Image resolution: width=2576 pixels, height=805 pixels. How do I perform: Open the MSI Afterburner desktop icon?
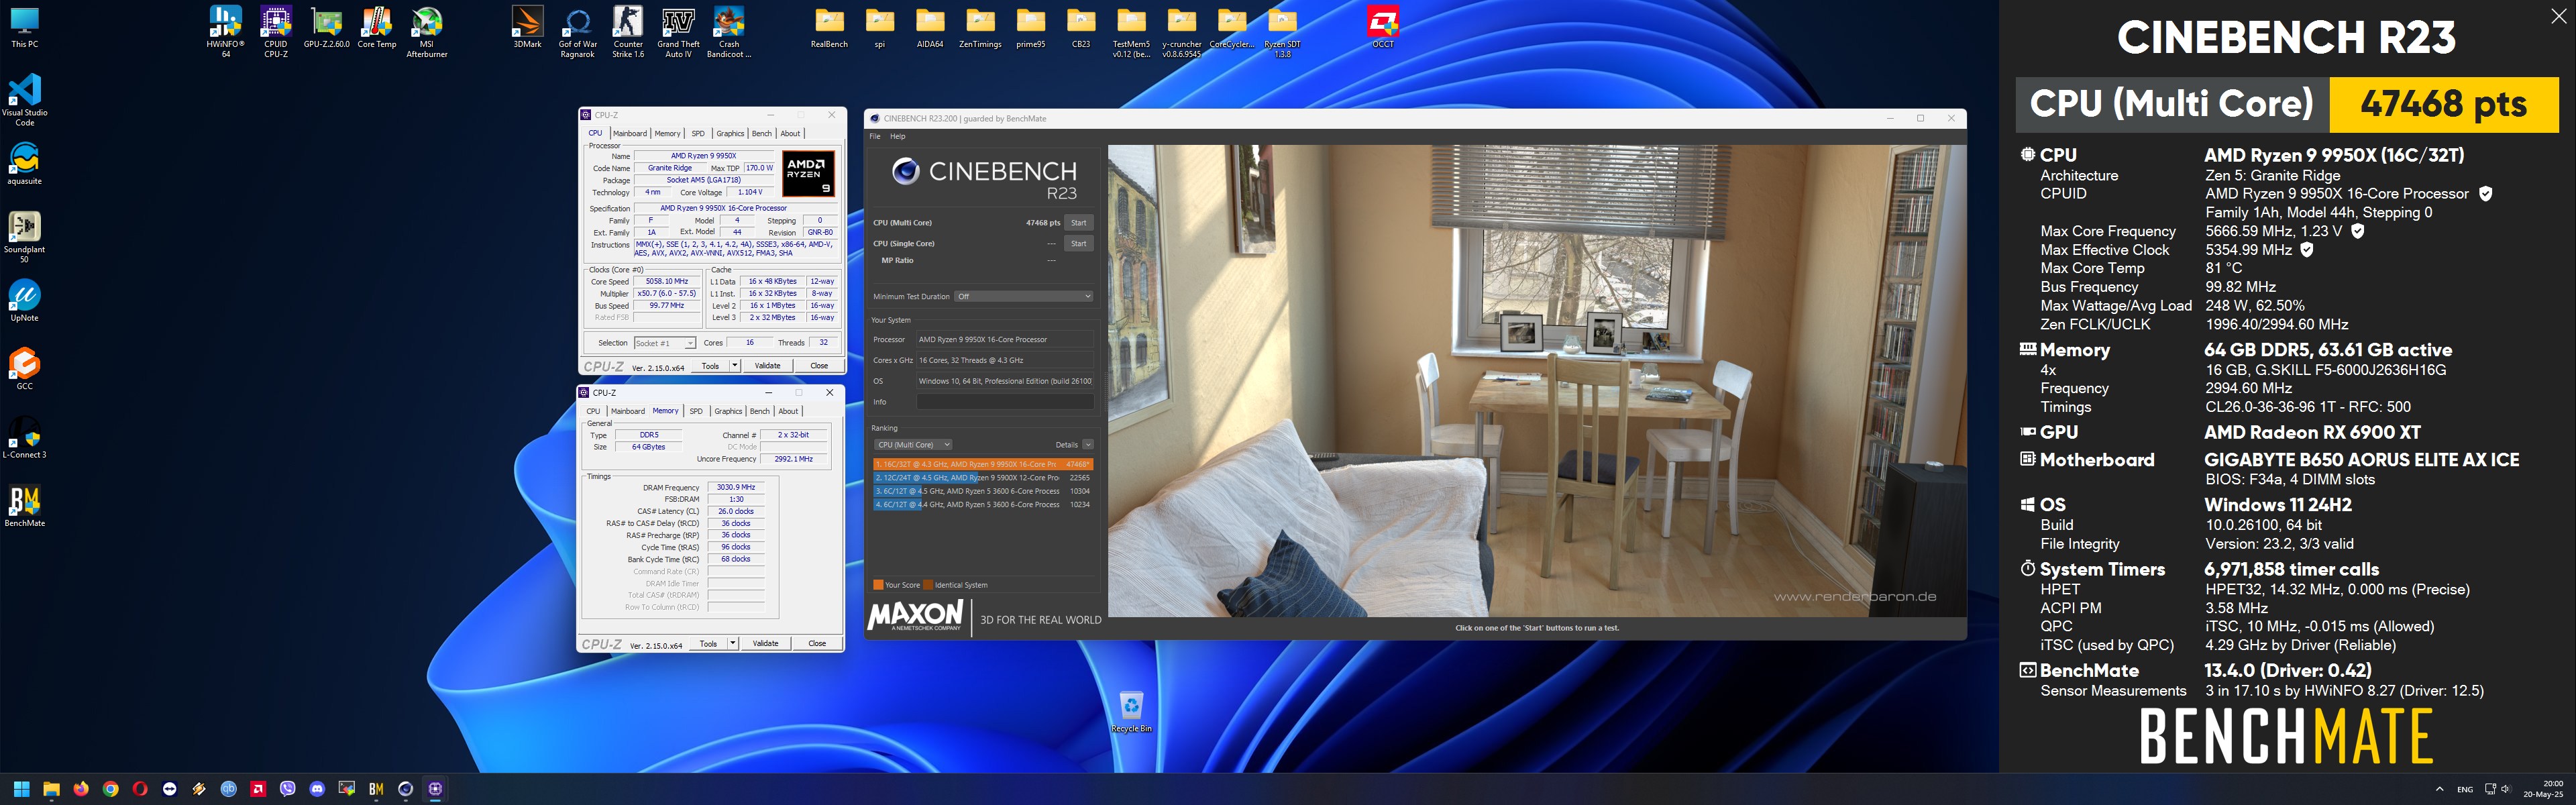pos(427,31)
